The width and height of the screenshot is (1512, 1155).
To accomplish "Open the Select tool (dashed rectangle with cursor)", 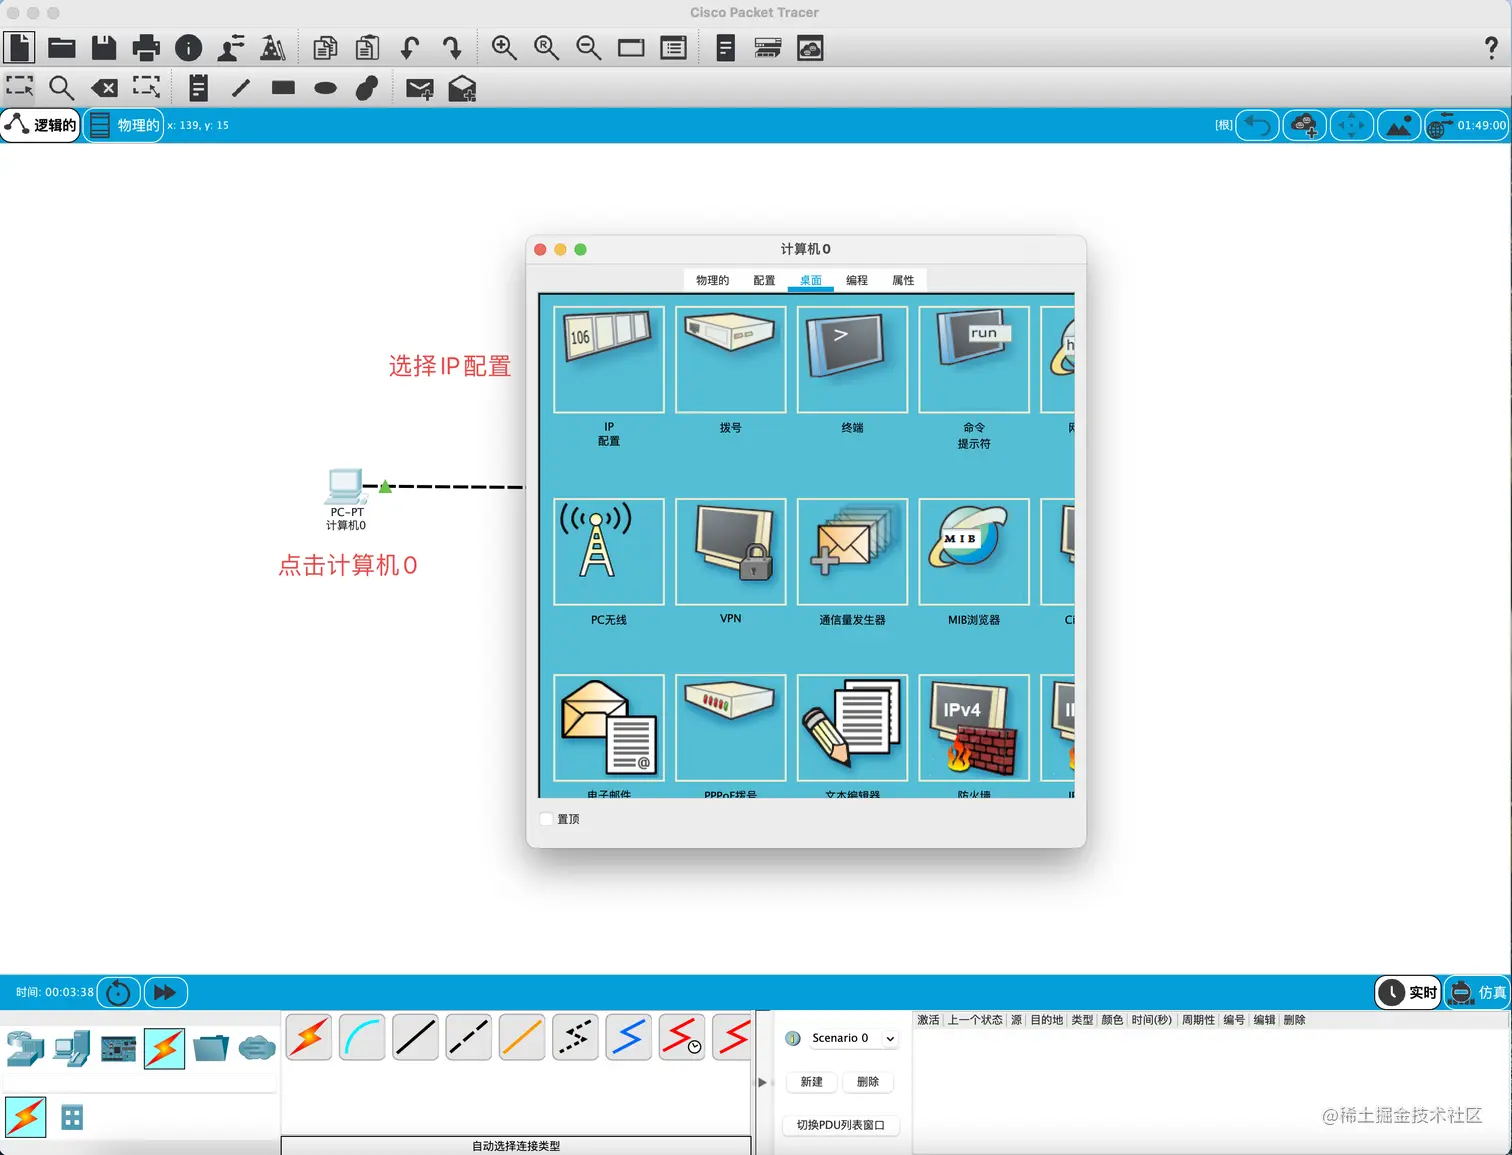I will click(x=19, y=87).
